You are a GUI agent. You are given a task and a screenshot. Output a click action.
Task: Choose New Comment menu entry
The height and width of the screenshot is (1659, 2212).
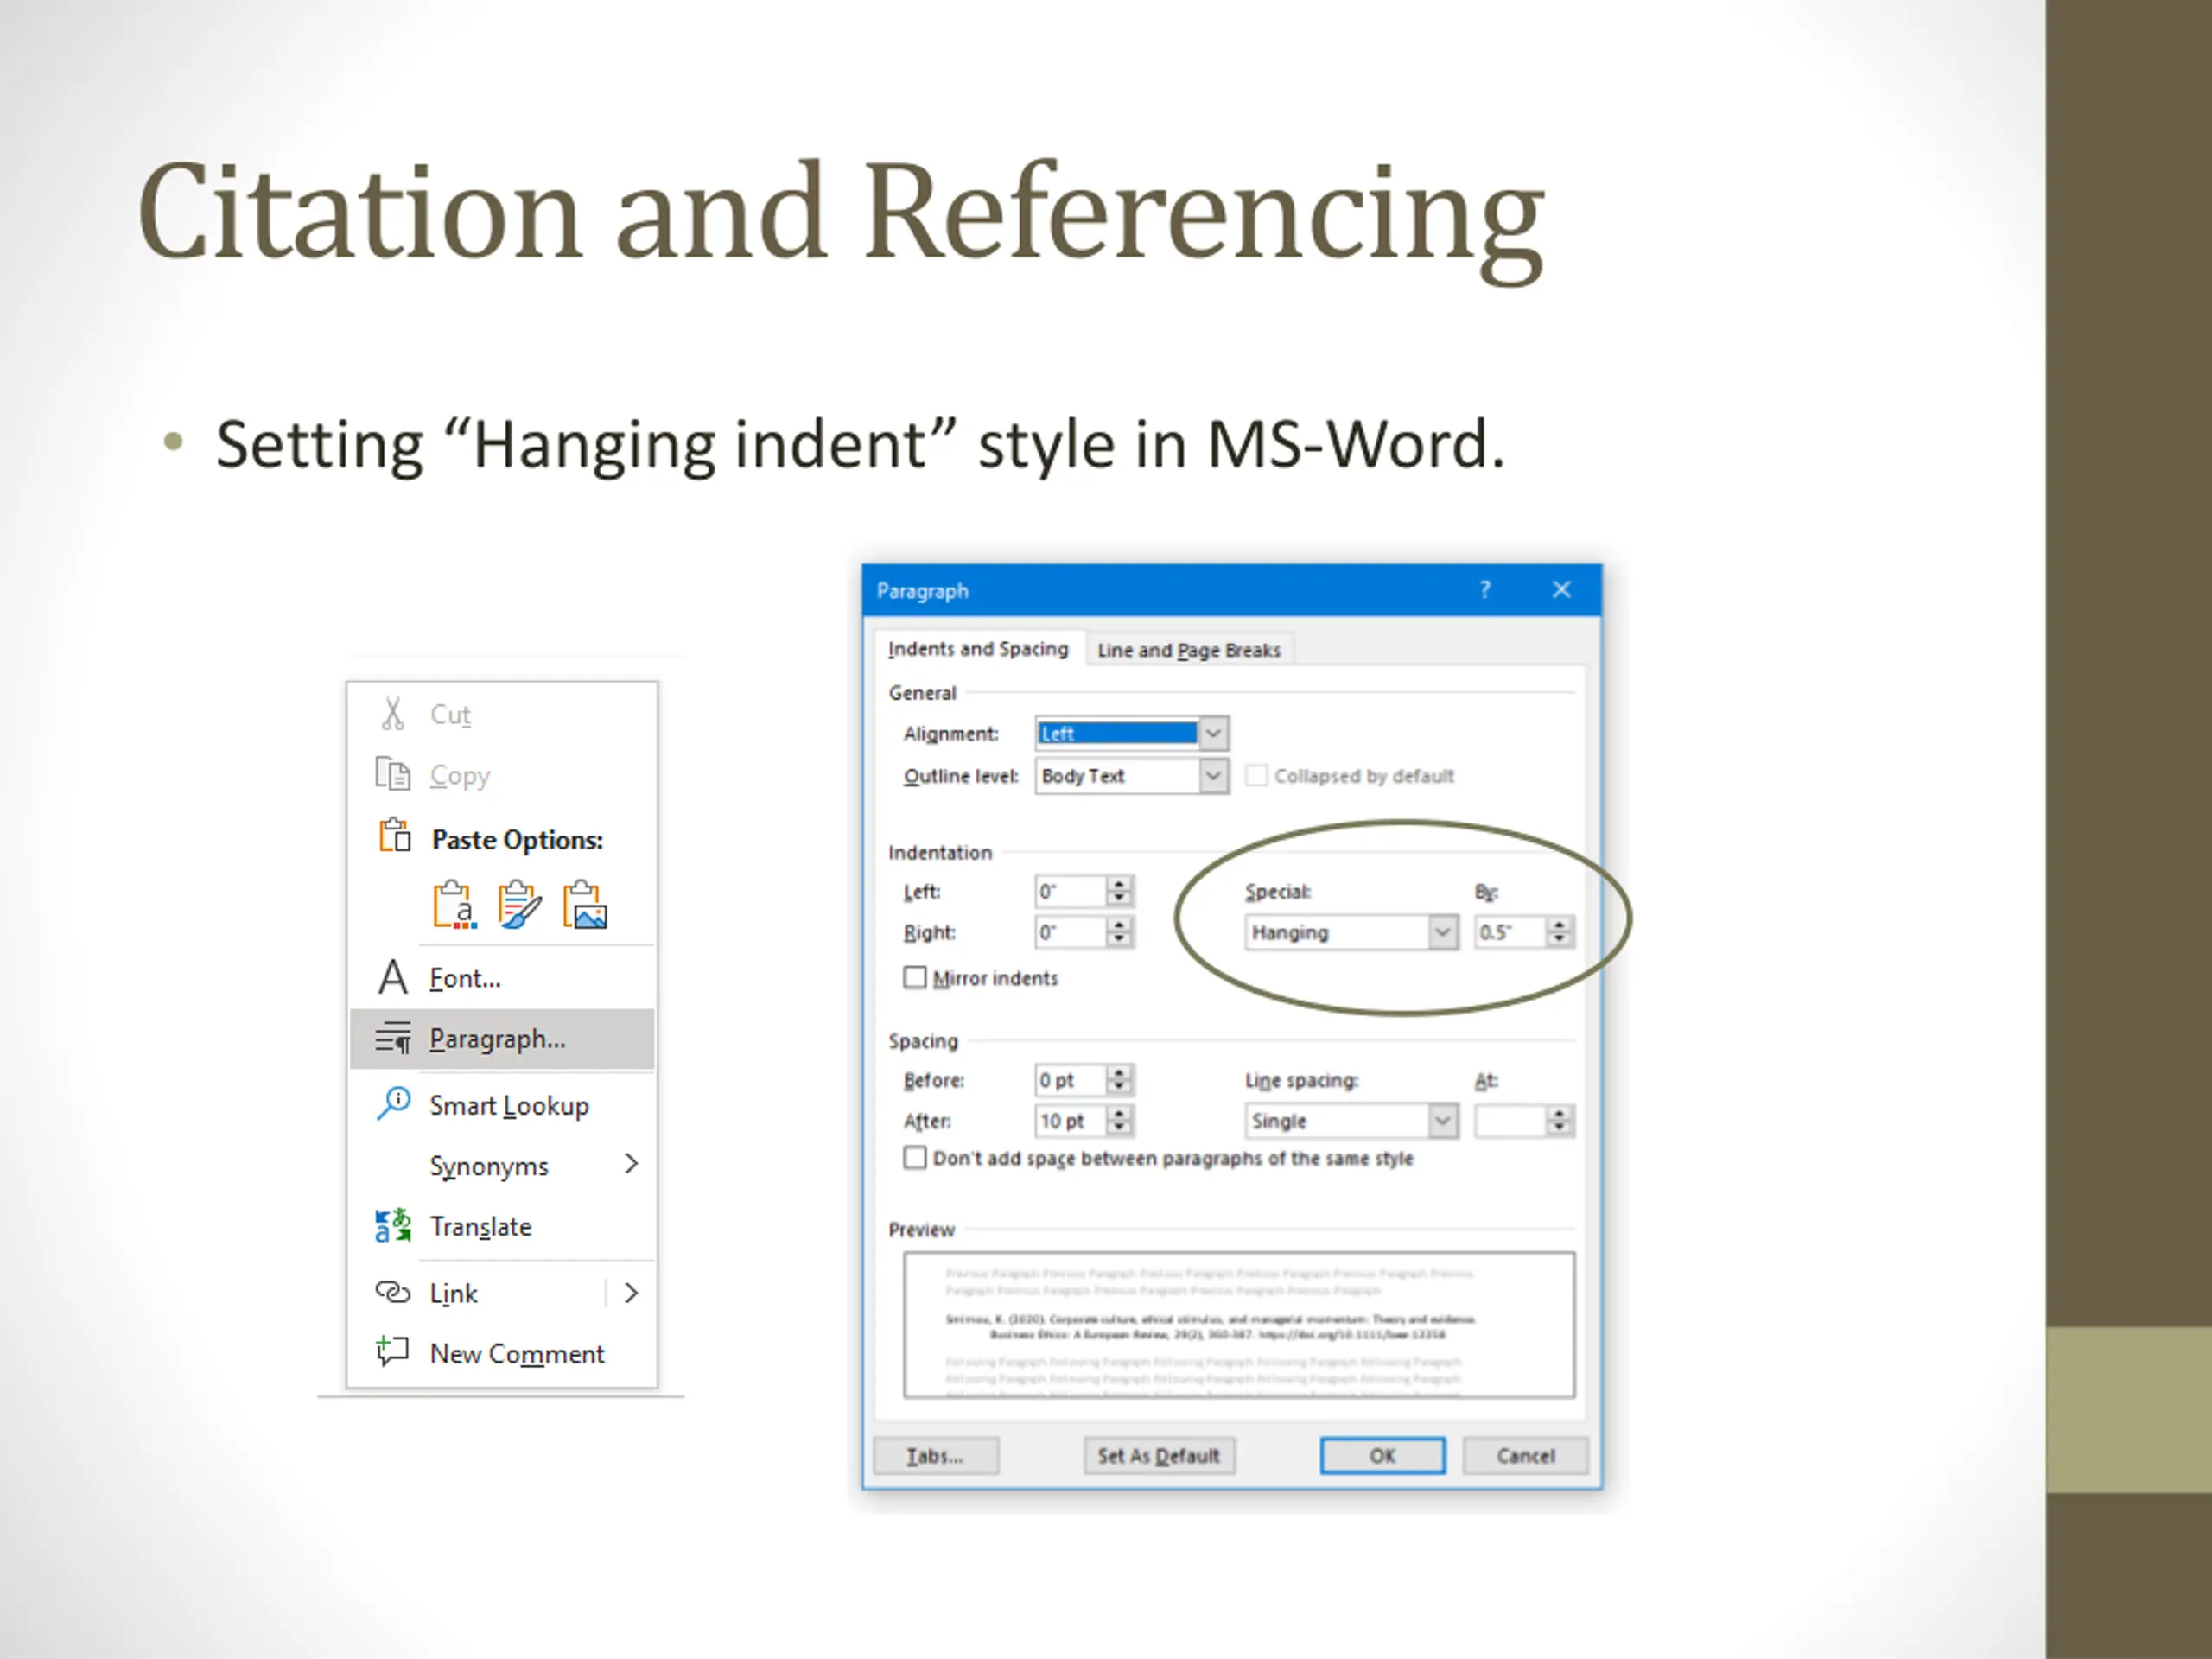point(503,1353)
